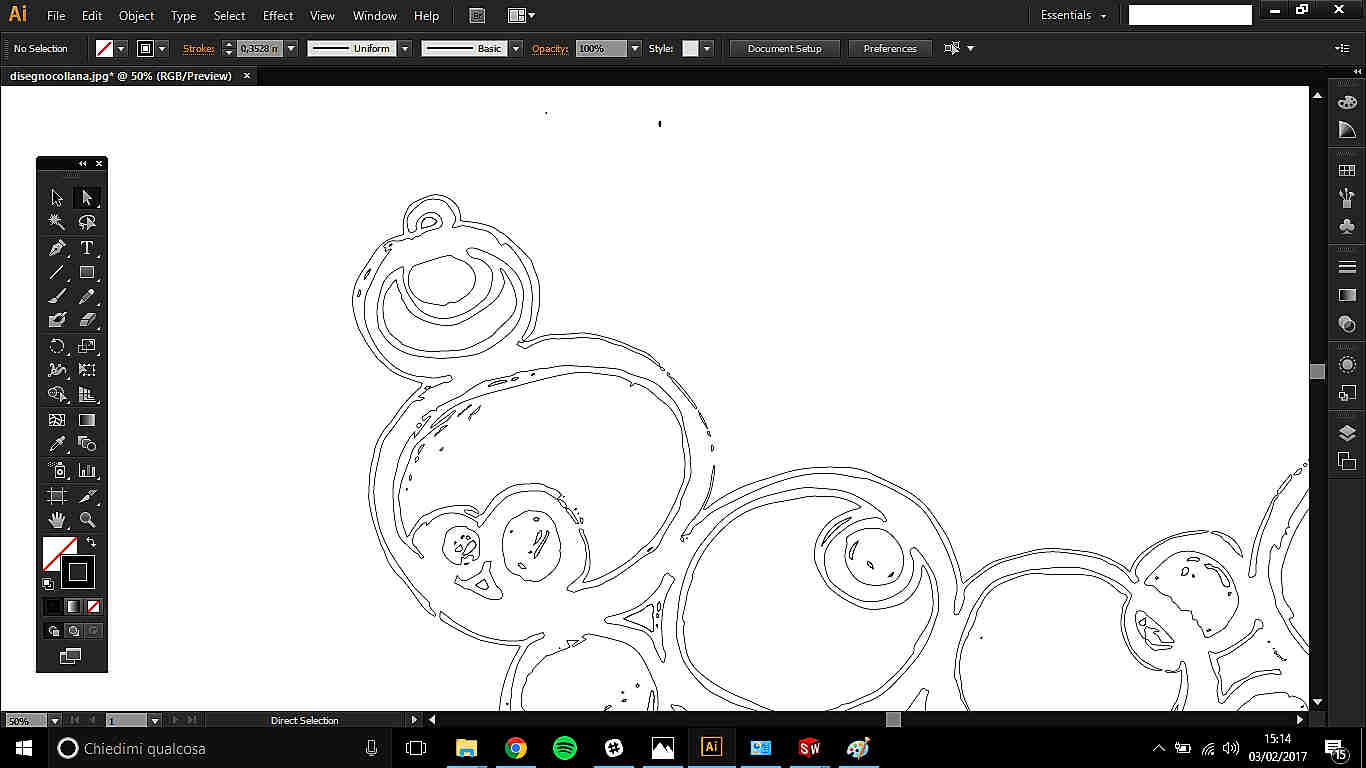Select the Artboard tool

[x=57, y=496]
